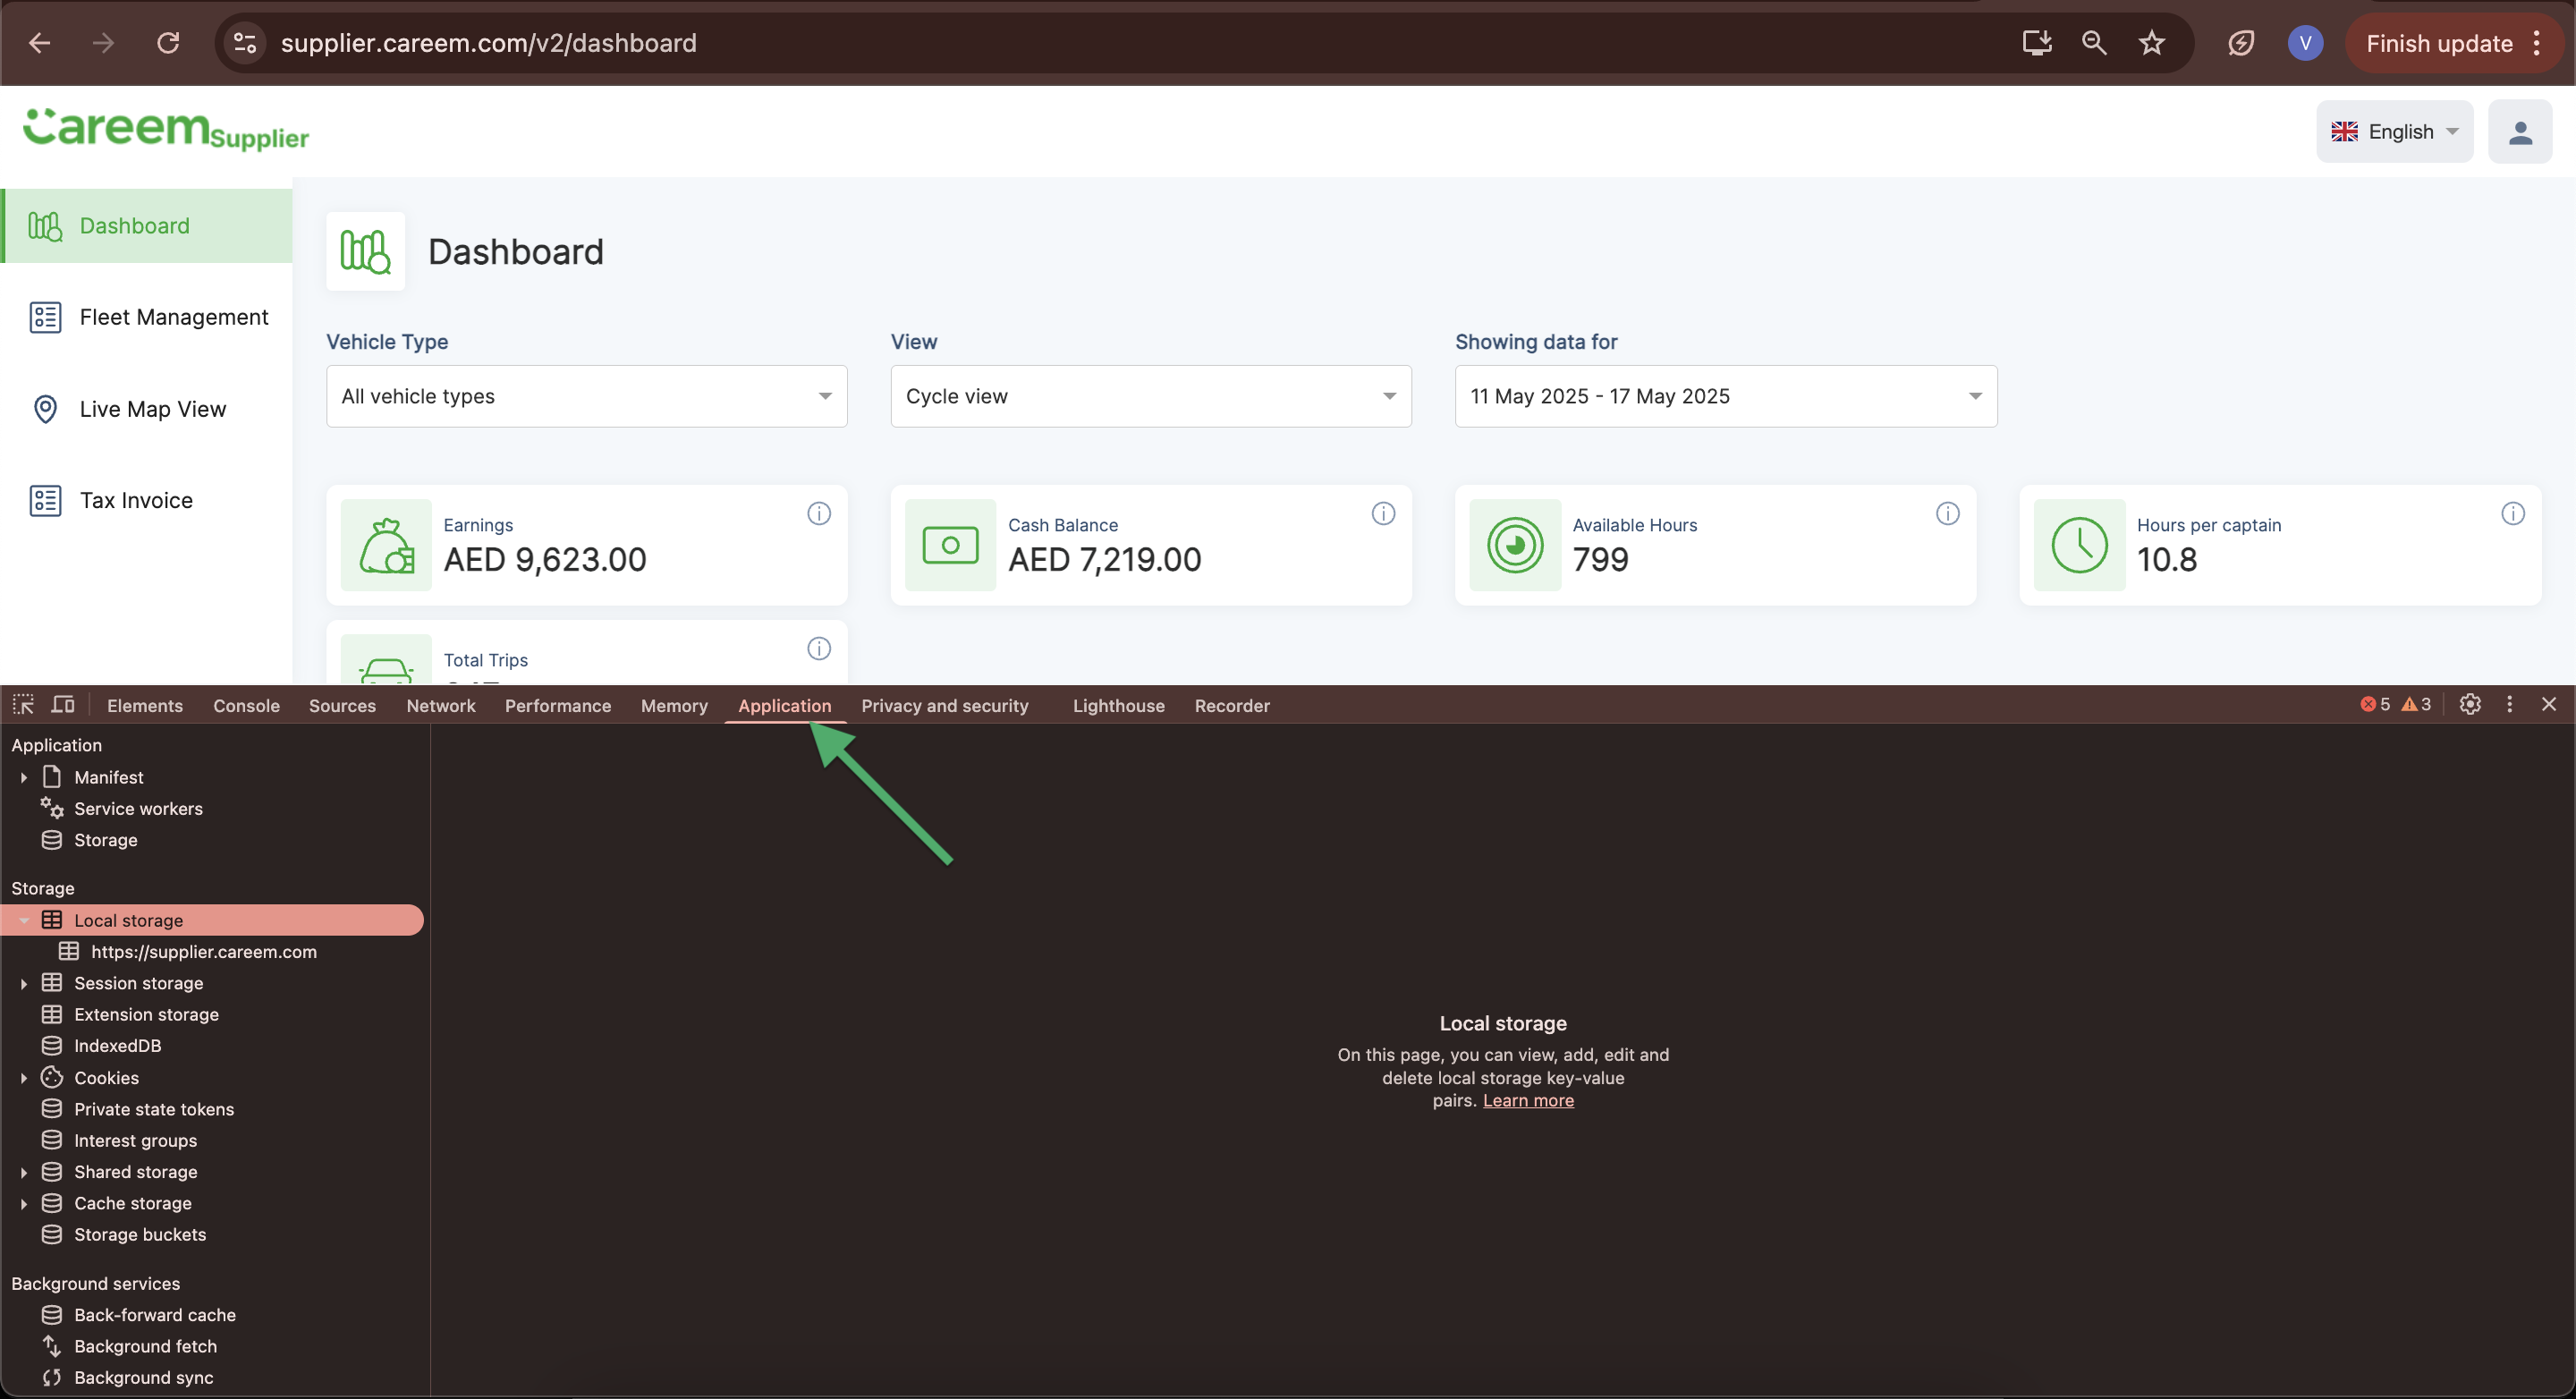Switch to the Network tab

[x=441, y=706]
